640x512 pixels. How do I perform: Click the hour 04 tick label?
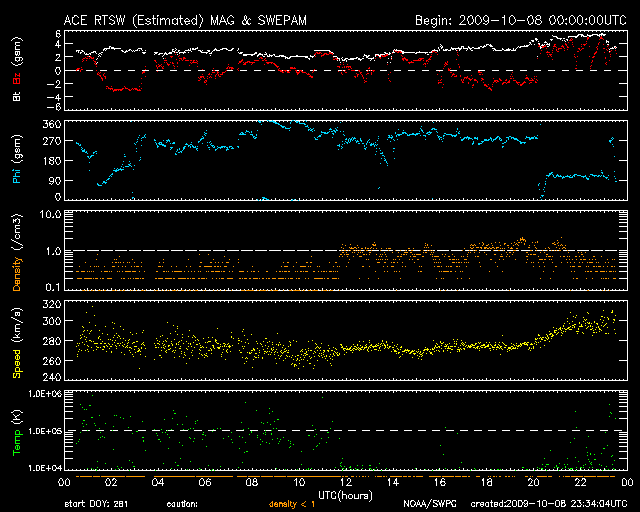coord(158,482)
